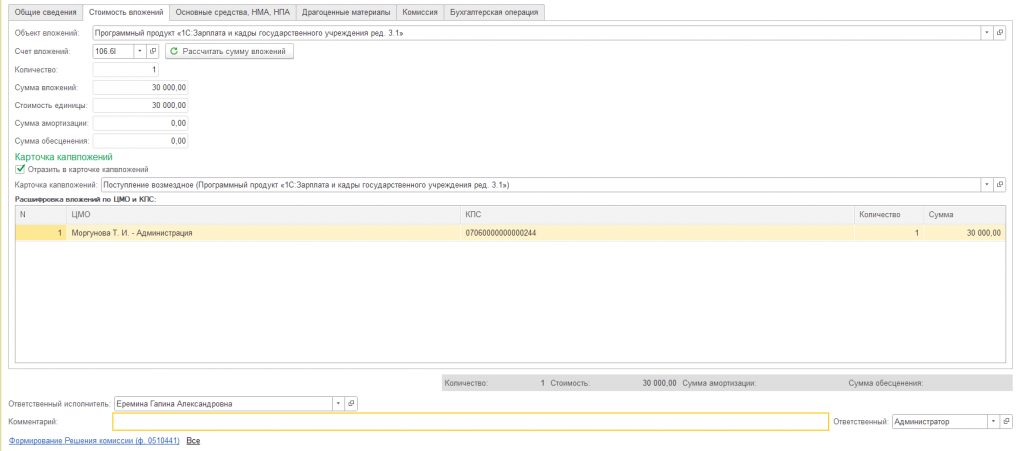This screenshot has width=1024, height=451.
Task: Expand the Счет вложений dropdown
Action: coord(140,51)
